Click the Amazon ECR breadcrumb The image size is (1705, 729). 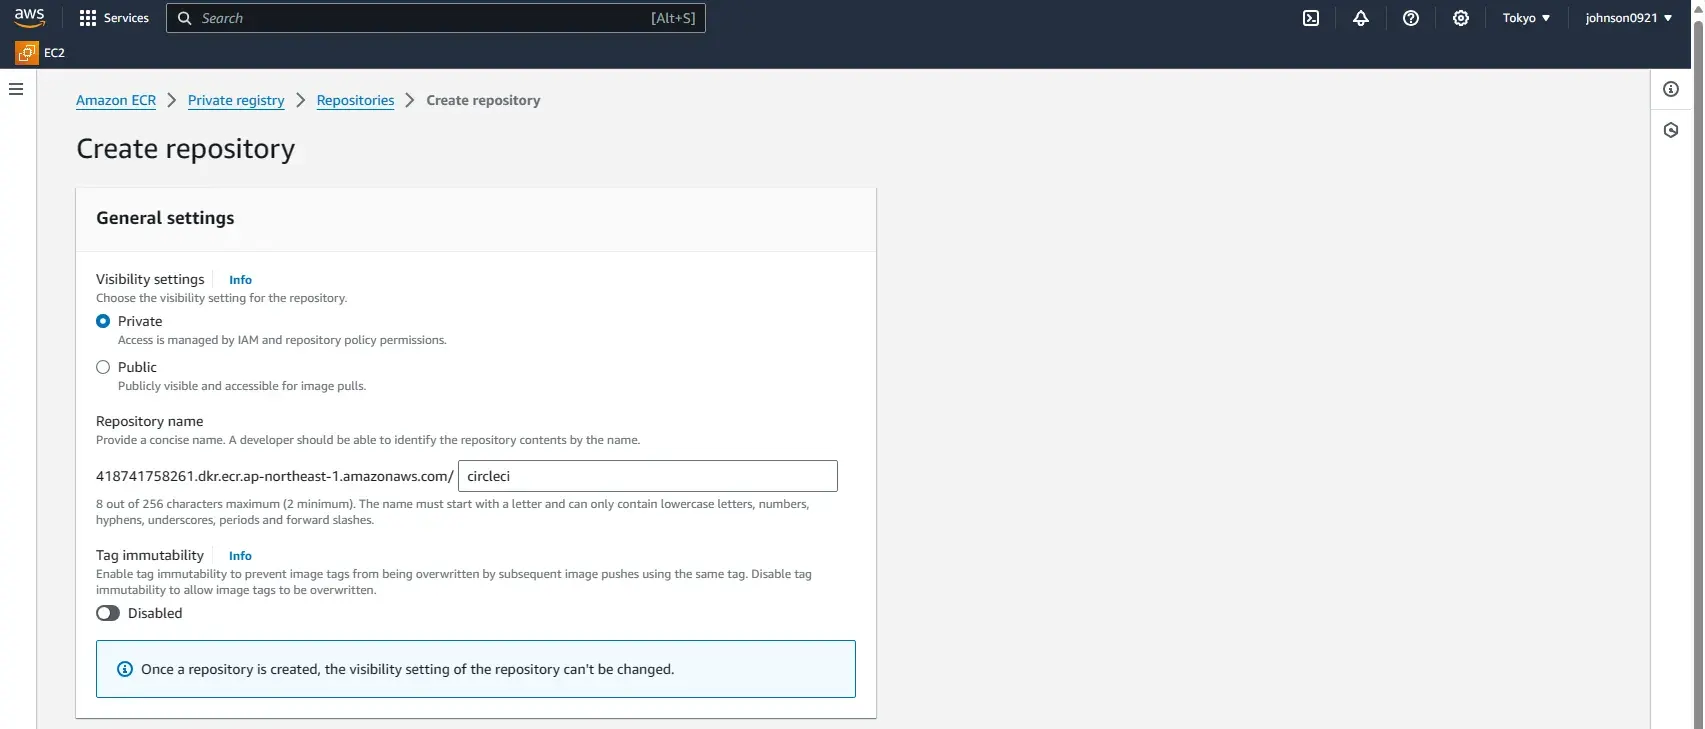[x=116, y=100]
